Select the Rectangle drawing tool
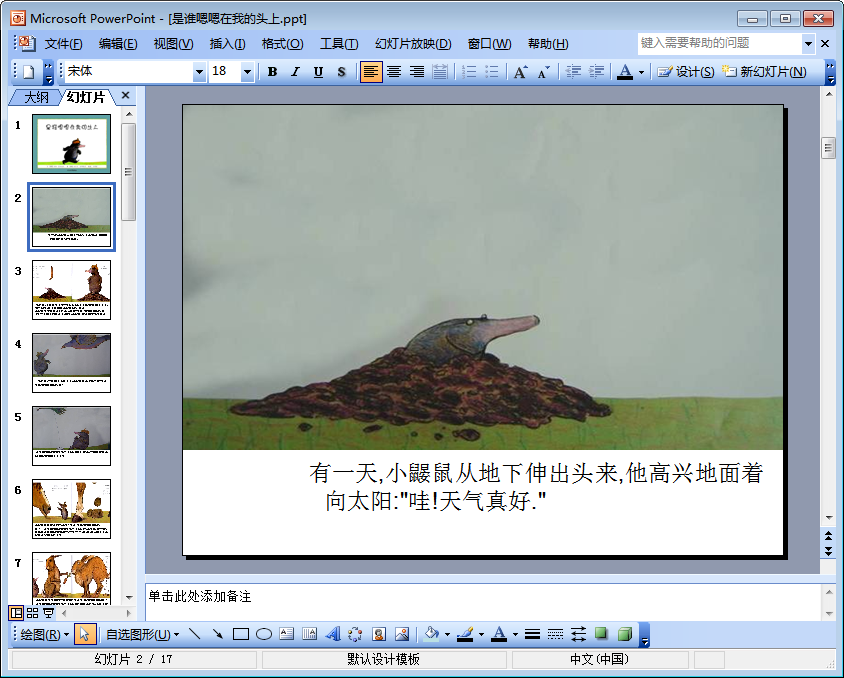Screen dimensions: 844x678 (241, 634)
